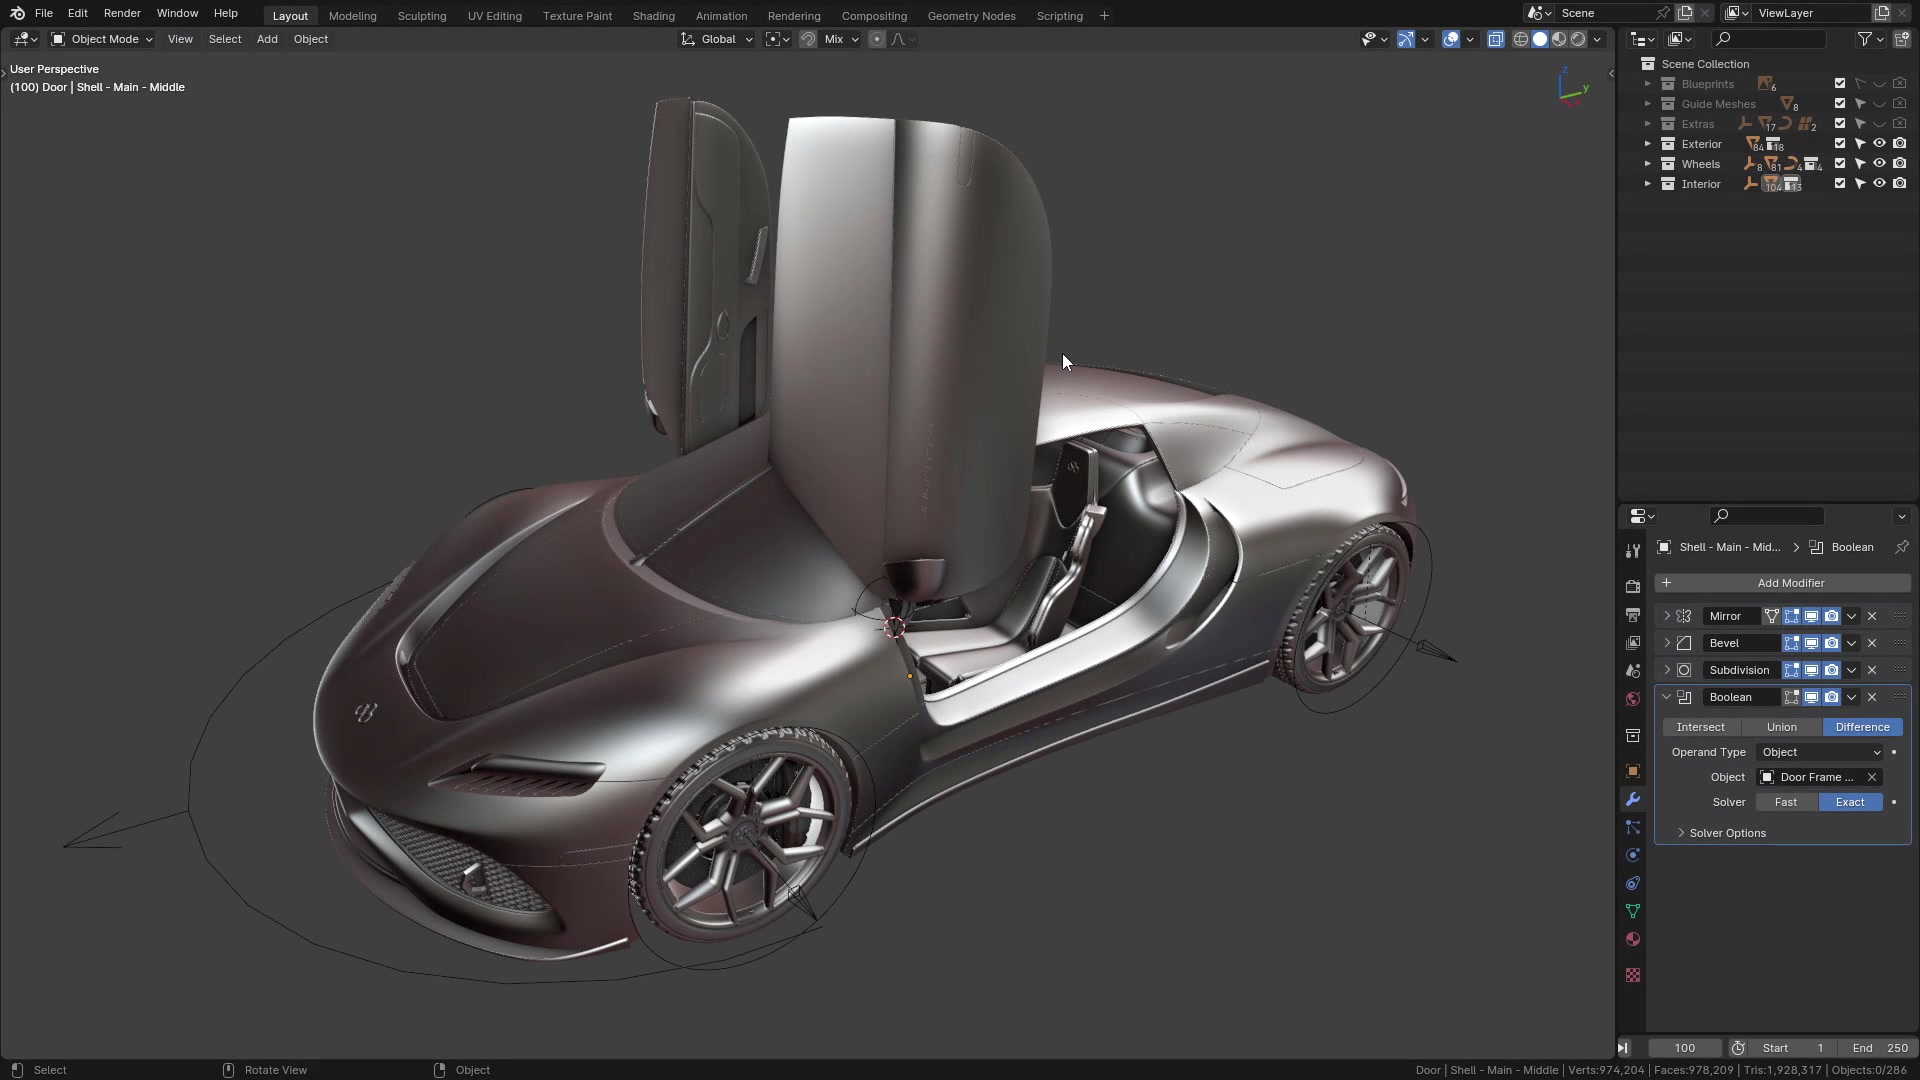Open the Texture properties tab

pyautogui.click(x=1633, y=975)
